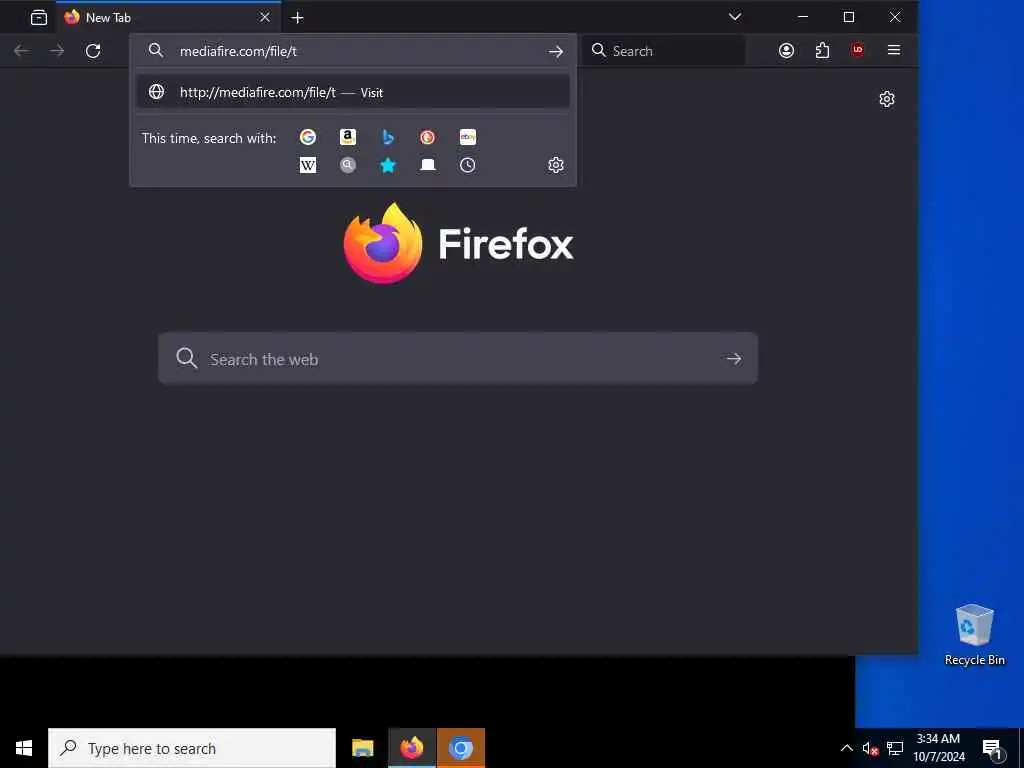Close the Firefox window

coord(895,17)
